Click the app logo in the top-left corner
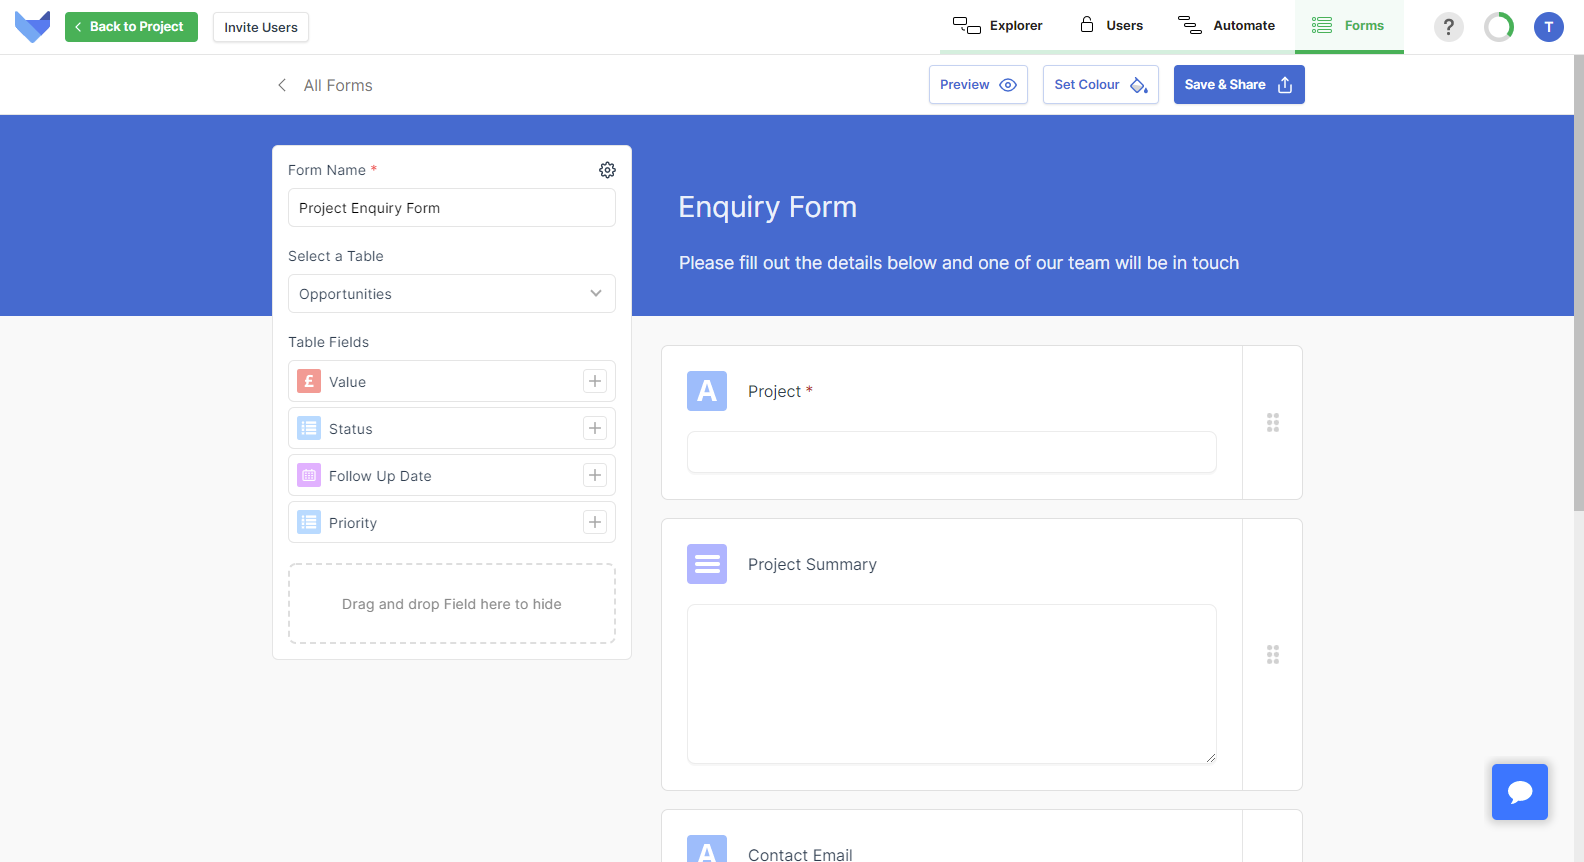This screenshot has height=862, width=1584. pyautogui.click(x=32, y=27)
